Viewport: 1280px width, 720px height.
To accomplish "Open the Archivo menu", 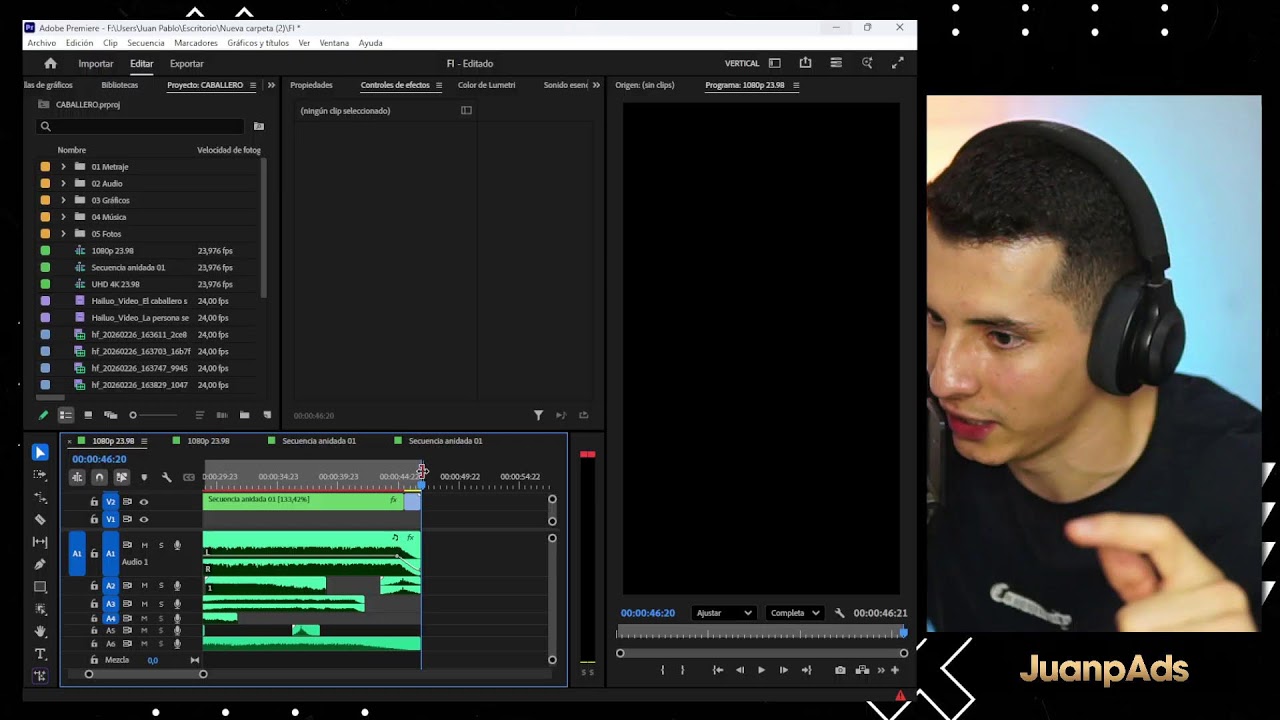I will [42, 43].
